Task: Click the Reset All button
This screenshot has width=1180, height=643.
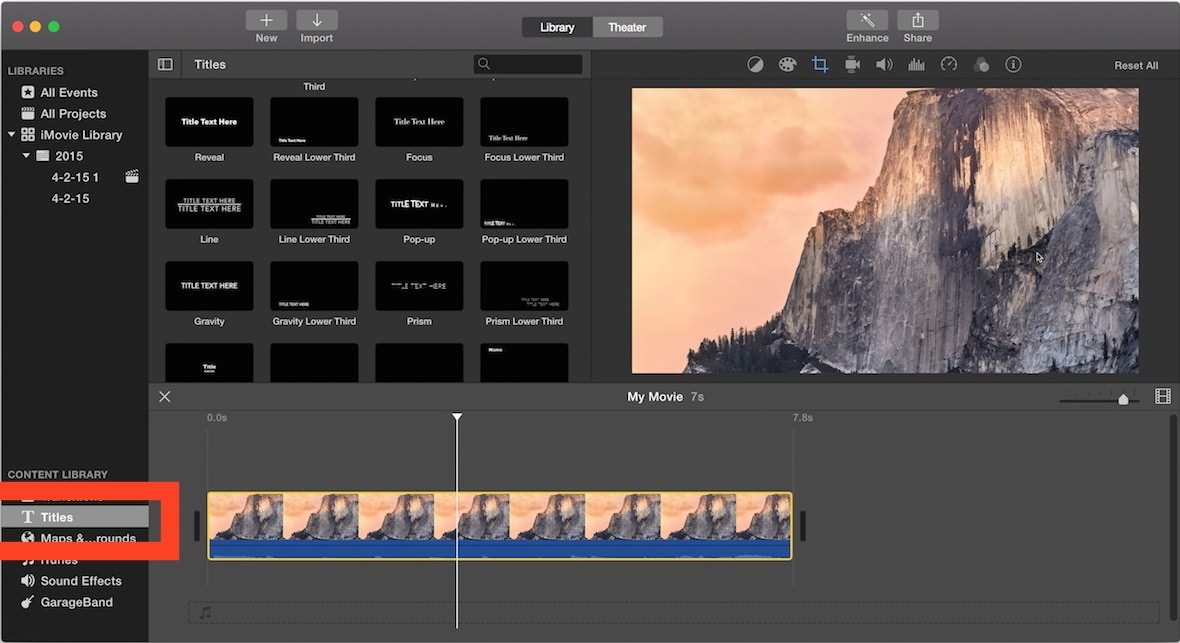Action: [x=1136, y=64]
